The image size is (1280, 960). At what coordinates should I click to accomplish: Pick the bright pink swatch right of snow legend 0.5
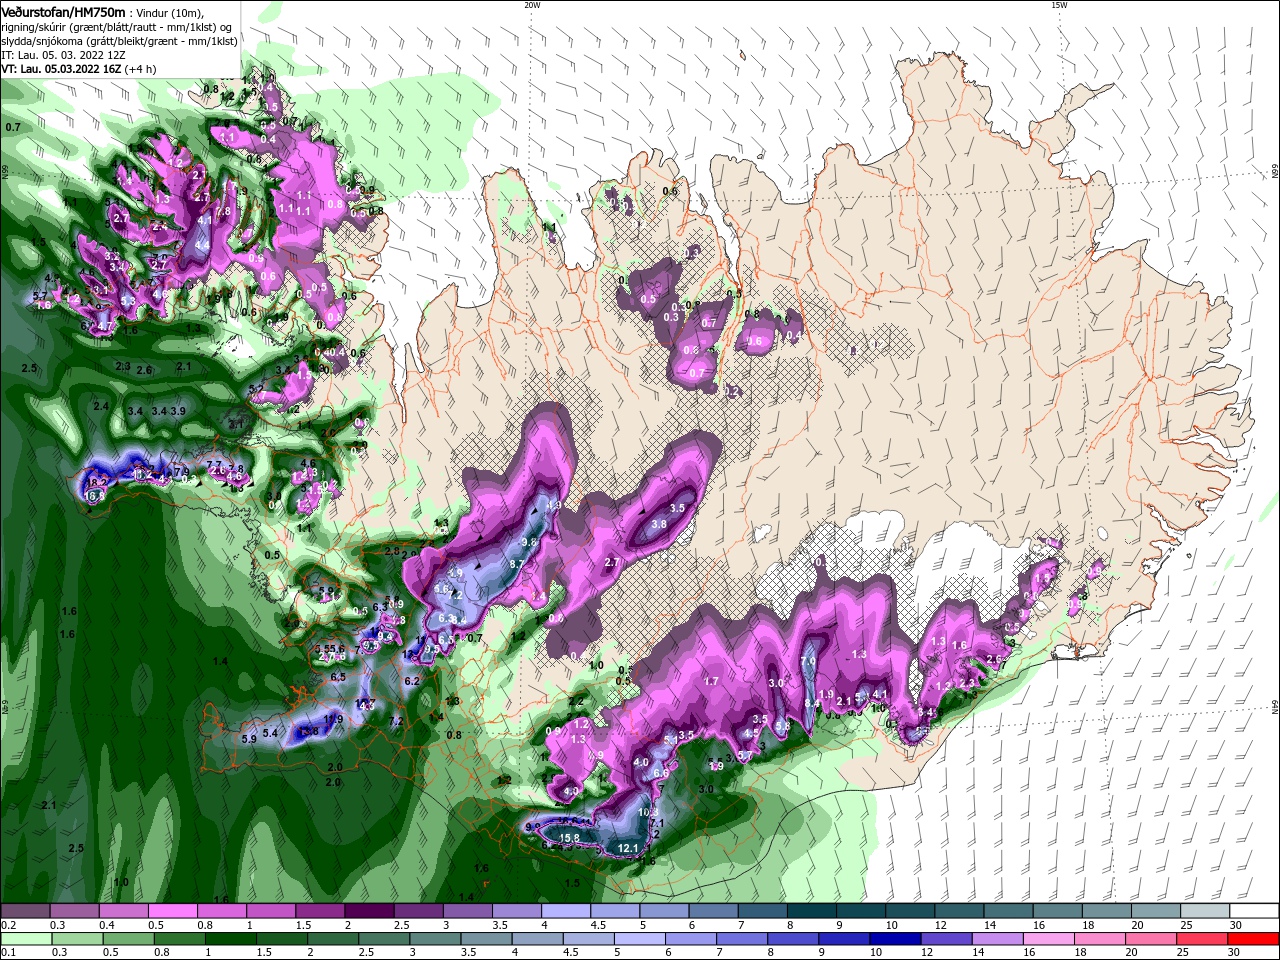(172, 911)
